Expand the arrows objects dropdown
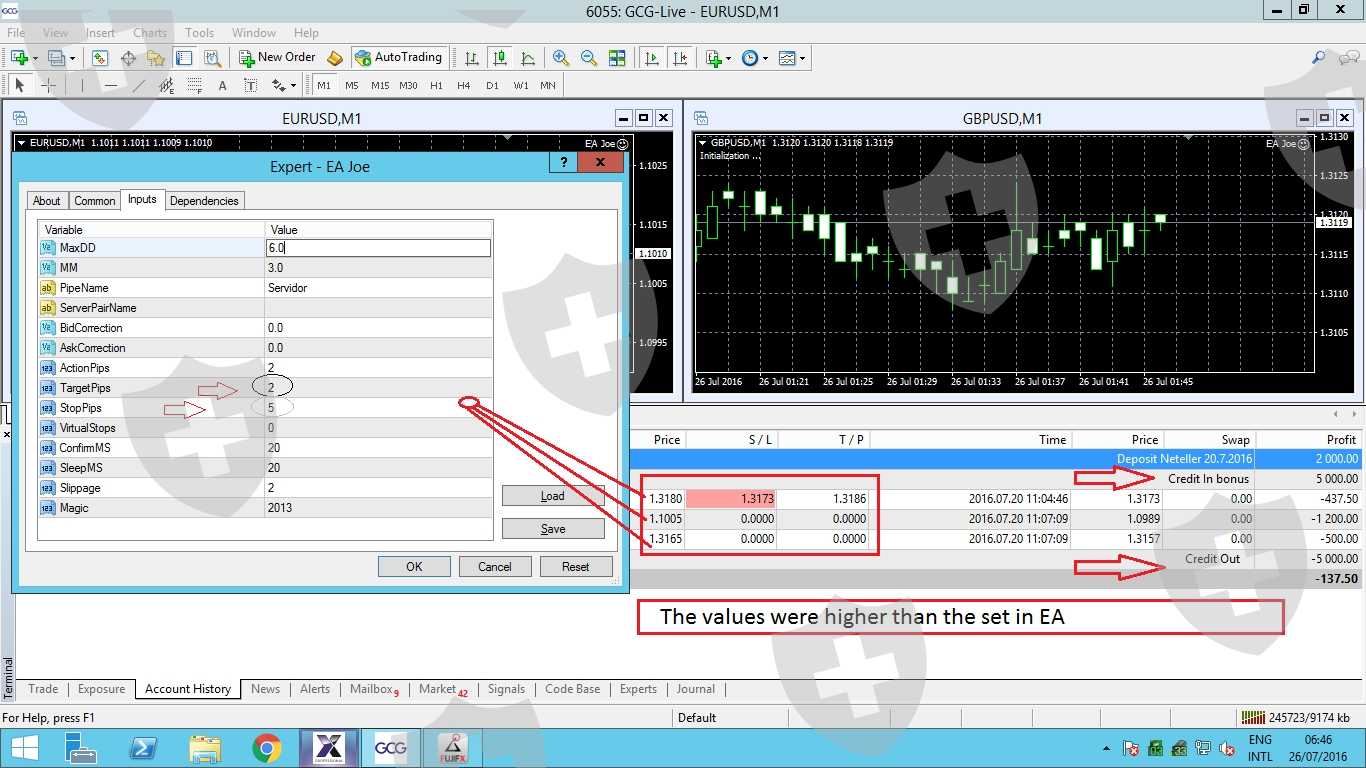 coord(293,86)
